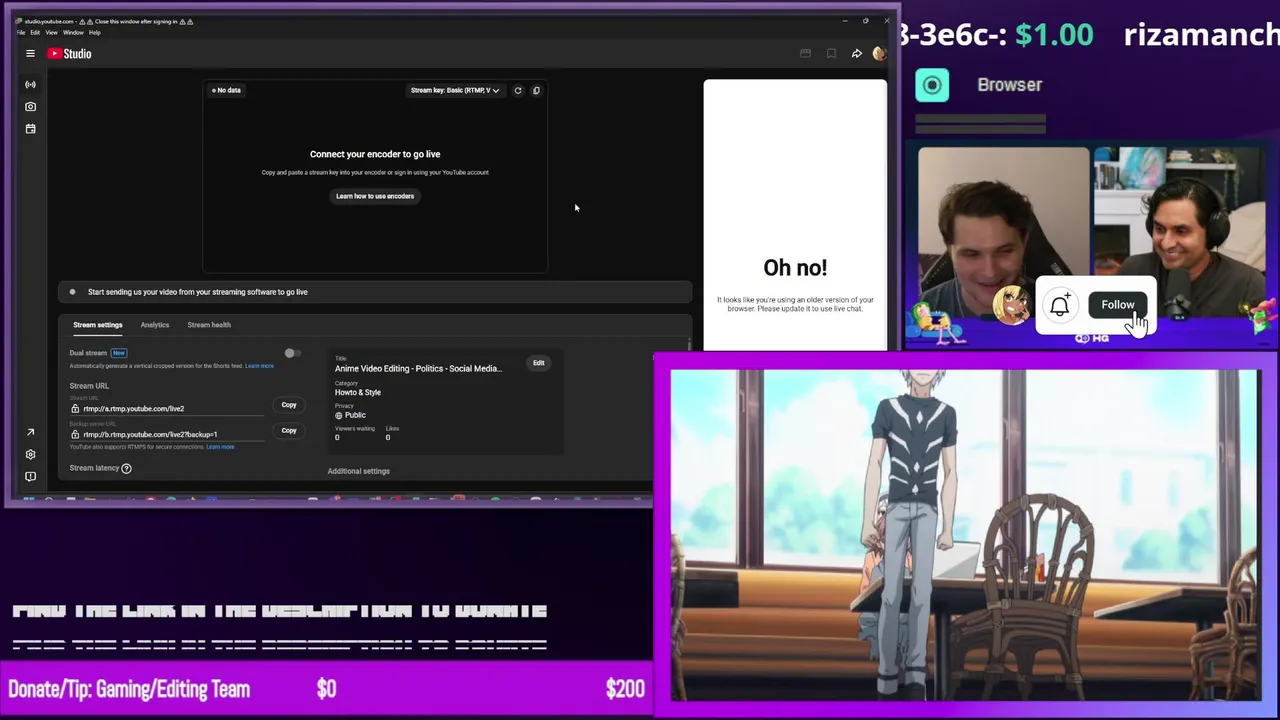Open the File menu
Image resolution: width=1280 pixels, height=720 pixels.
(21, 32)
